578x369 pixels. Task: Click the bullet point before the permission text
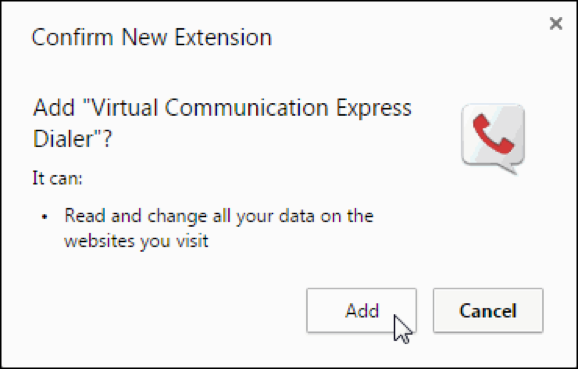(x=45, y=217)
